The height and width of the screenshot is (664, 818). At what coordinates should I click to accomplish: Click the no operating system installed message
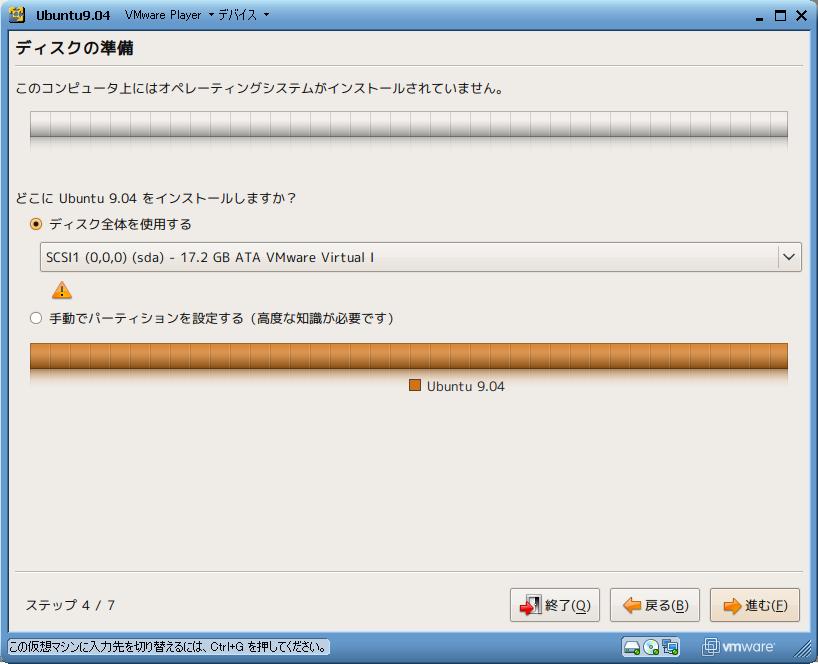click(x=260, y=88)
